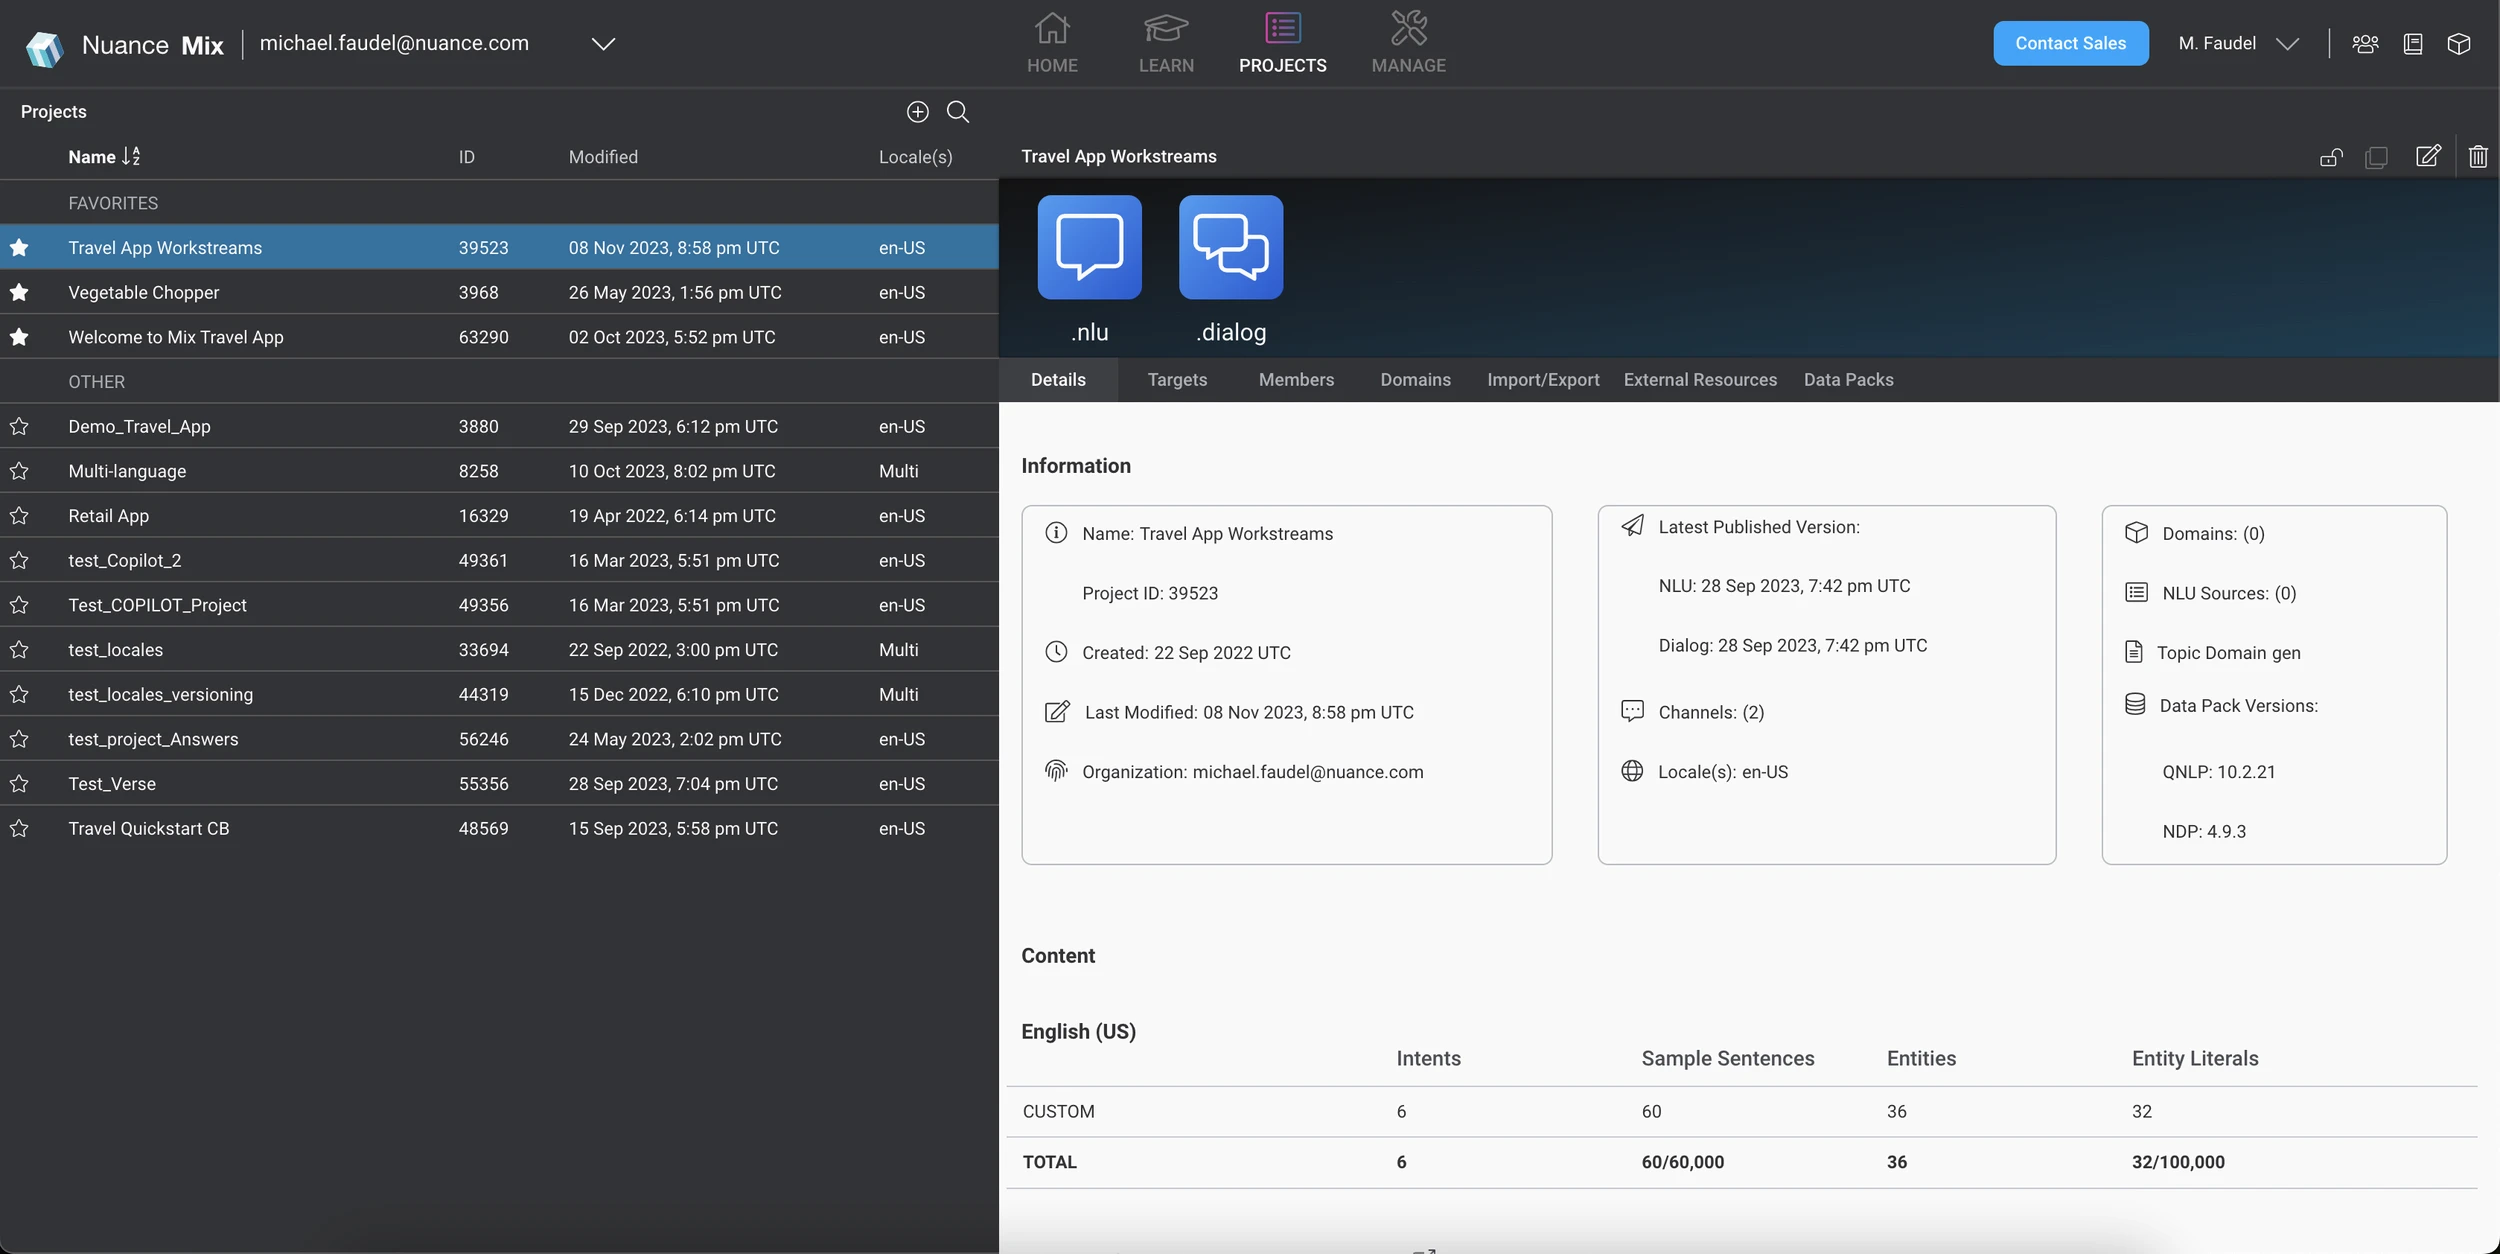Expand the organization email dropdown chevron
2500x1254 pixels.
[x=603, y=44]
